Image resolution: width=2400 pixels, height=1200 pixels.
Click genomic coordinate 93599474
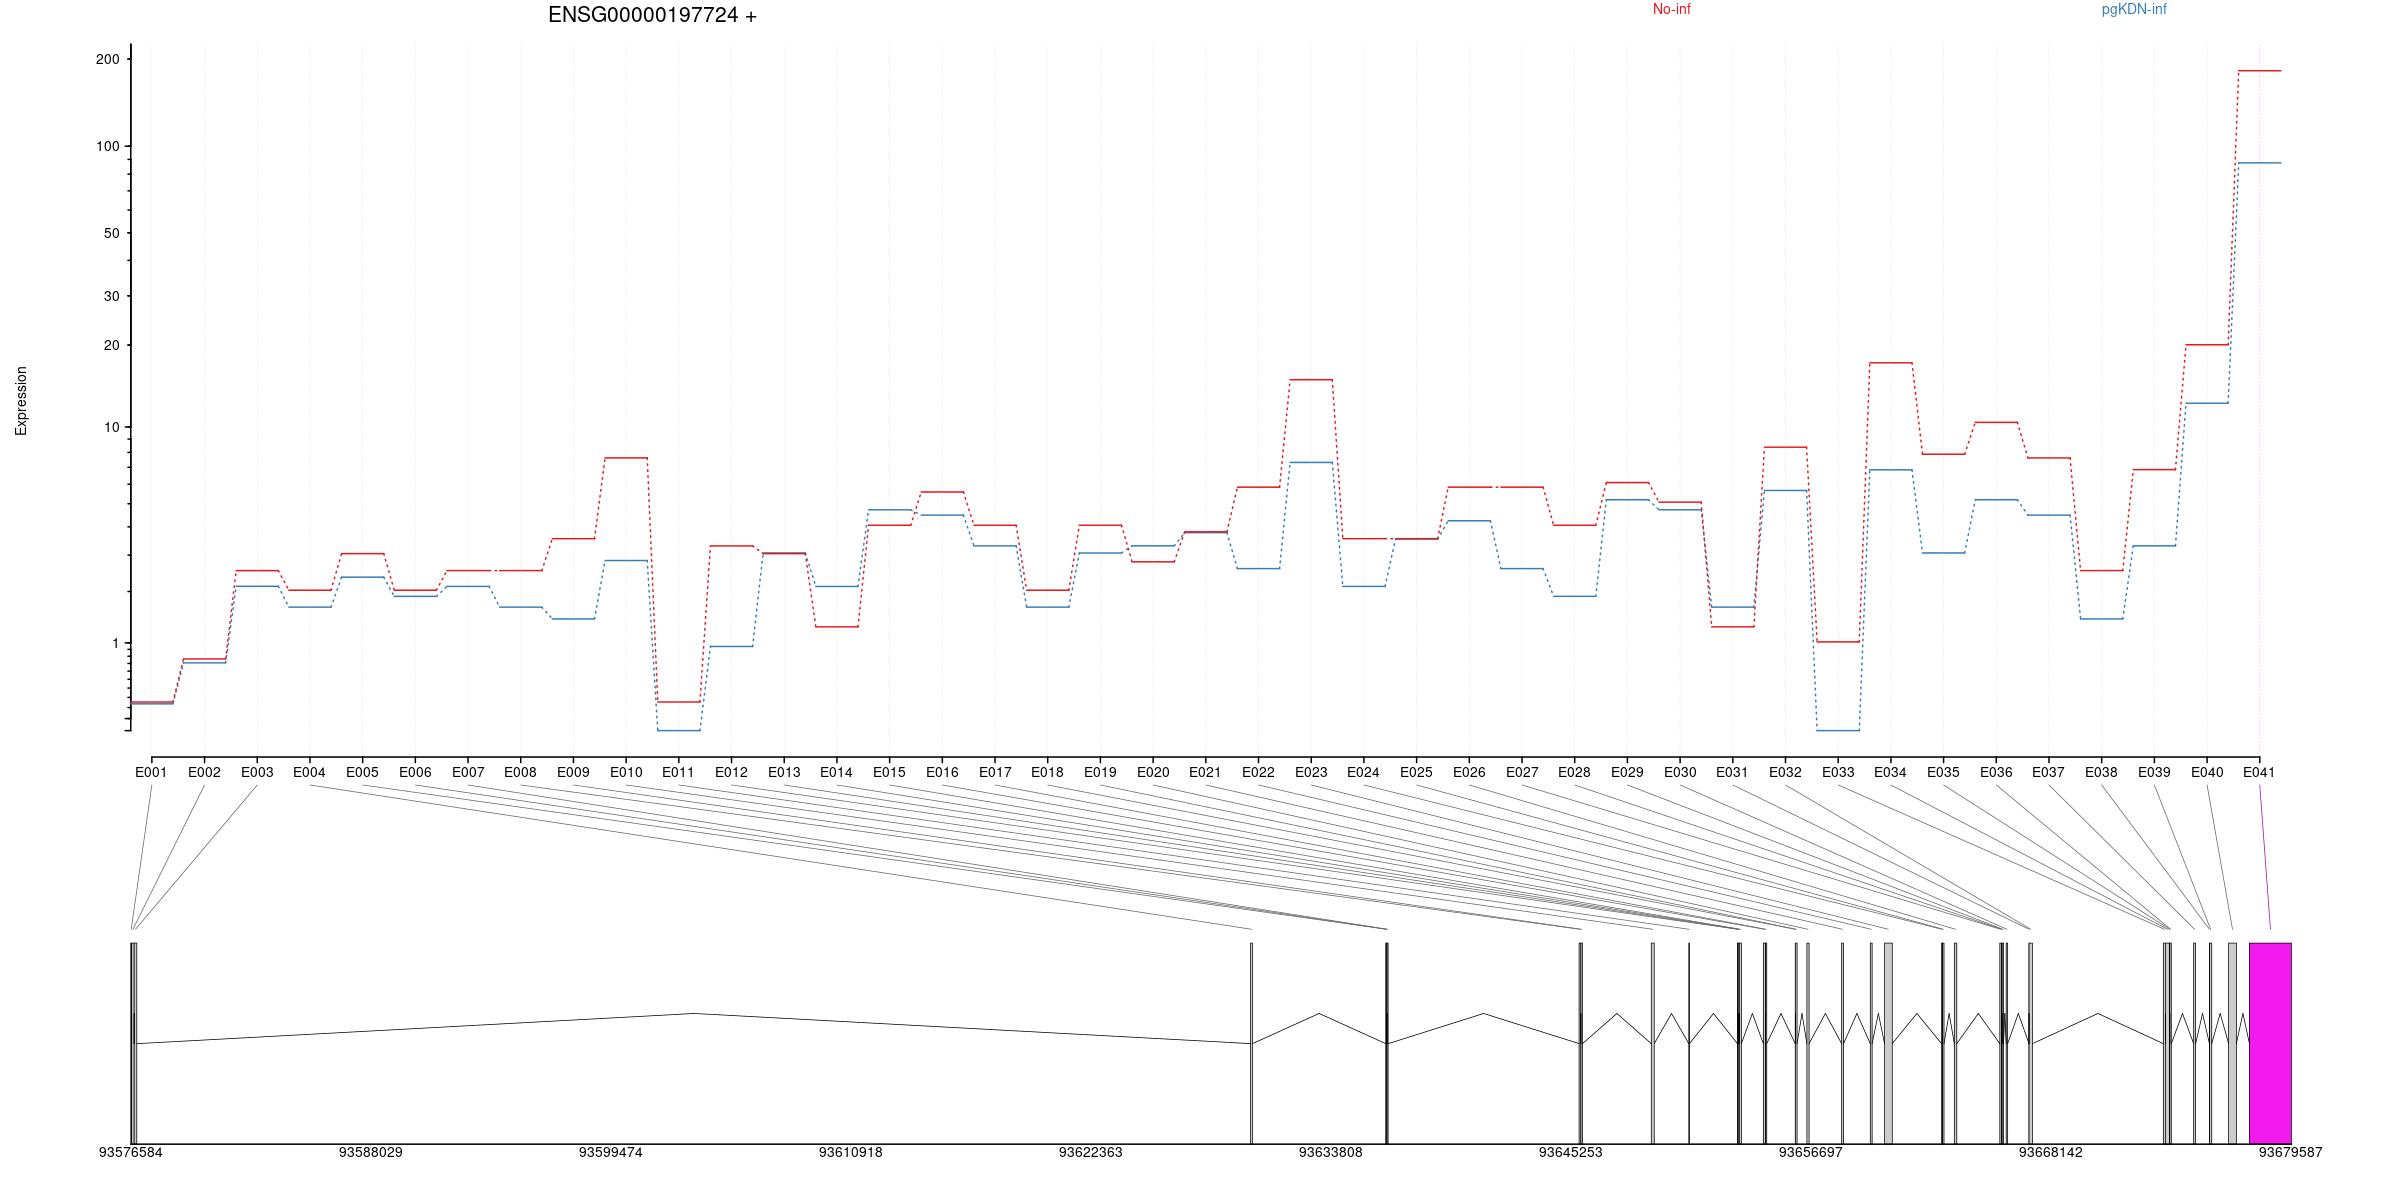[610, 1152]
